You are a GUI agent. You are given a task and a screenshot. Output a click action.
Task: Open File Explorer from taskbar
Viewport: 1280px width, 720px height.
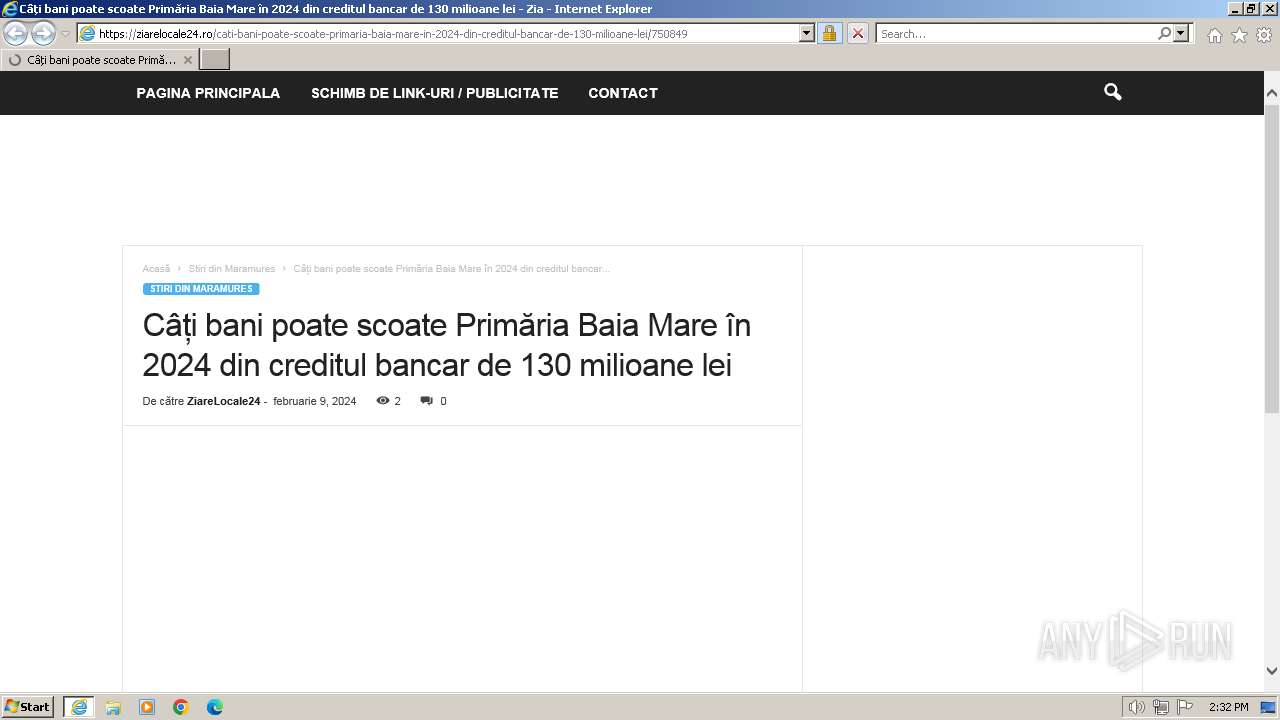(113, 707)
